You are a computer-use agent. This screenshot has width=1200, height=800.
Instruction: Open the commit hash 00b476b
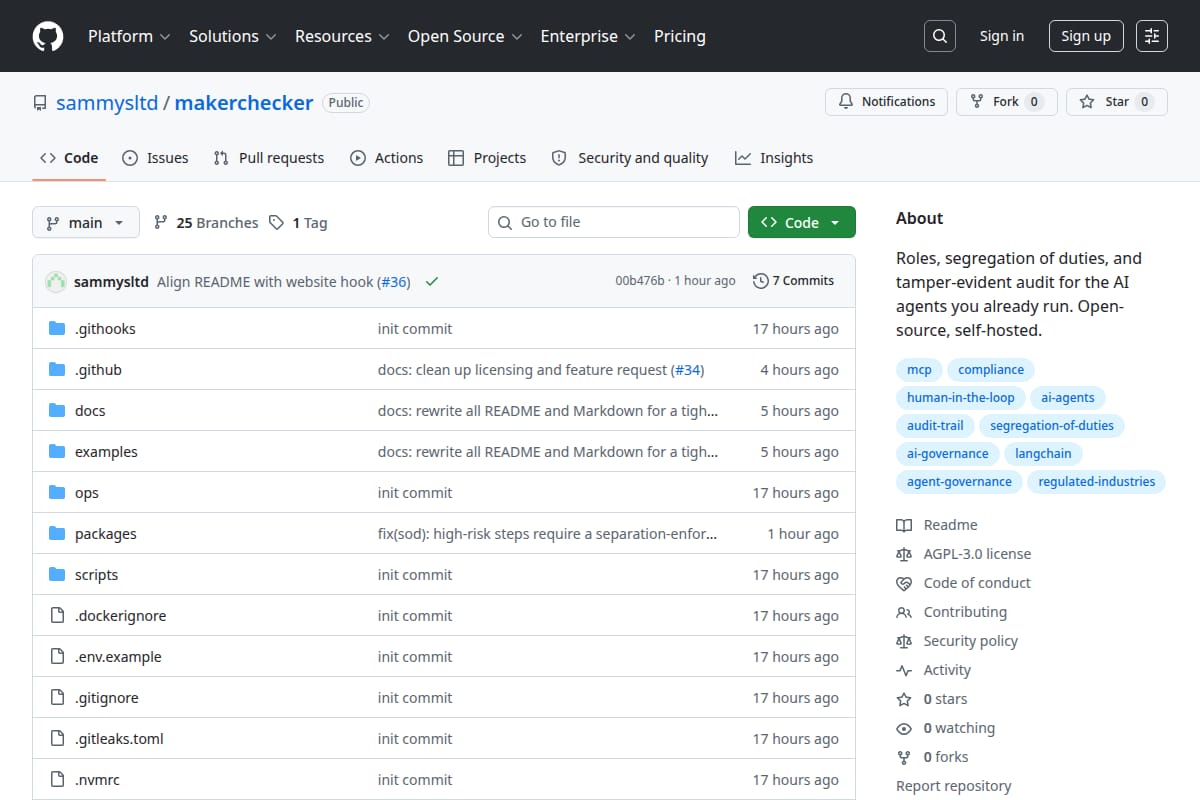[640, 281]
